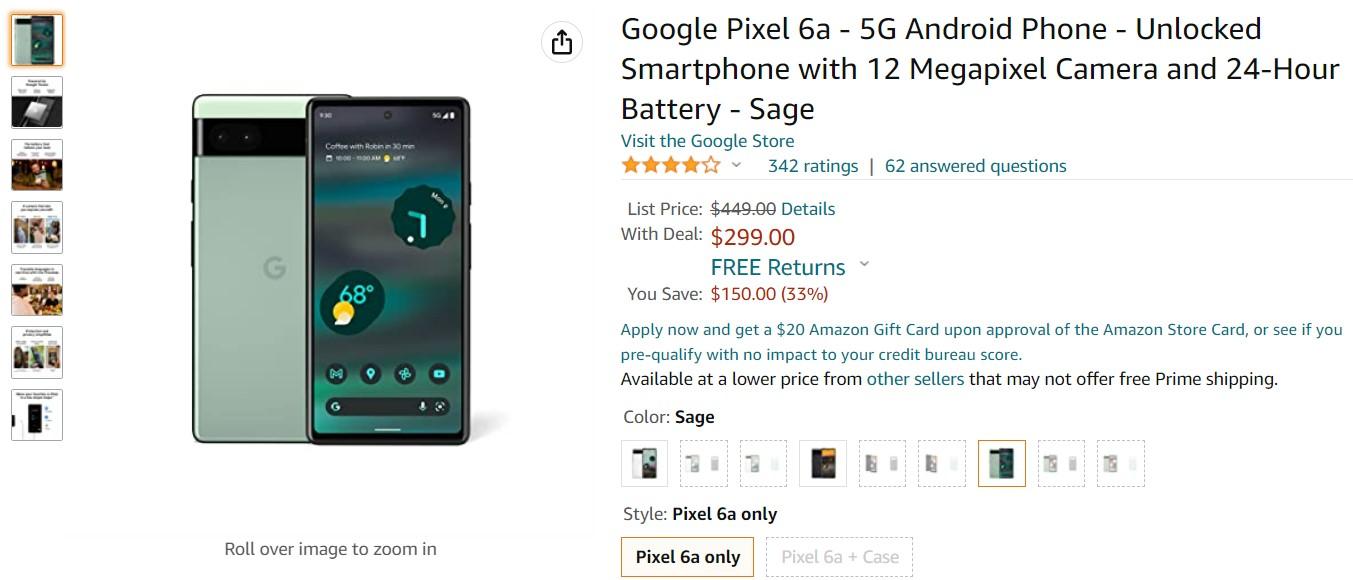Viewport: 1353px width, 580px height.
Task: View the 62 answered questions
Action: point(975,166)
